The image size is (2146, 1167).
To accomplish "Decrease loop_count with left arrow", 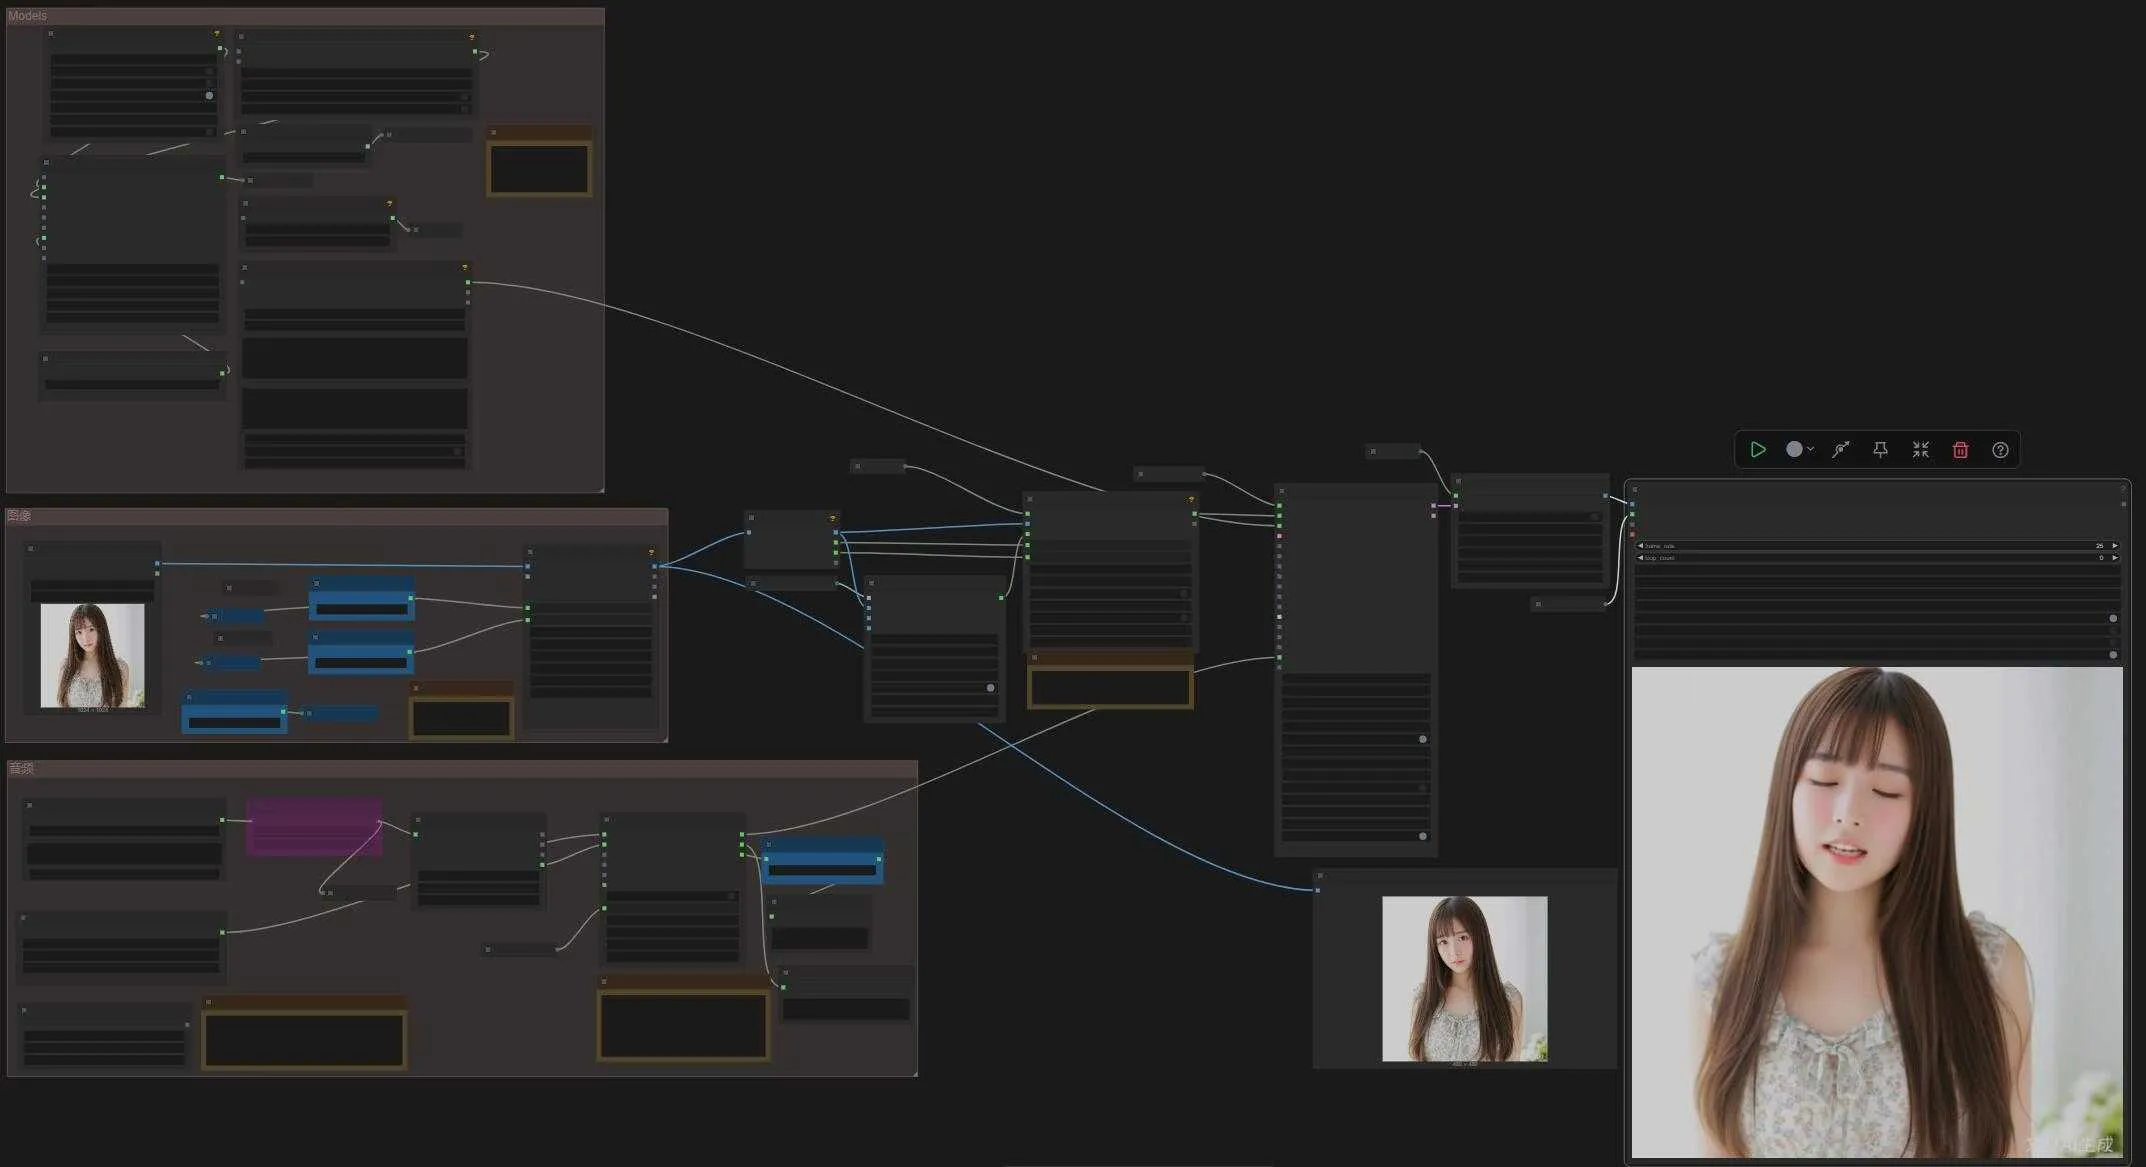I will pos(1640,557).
